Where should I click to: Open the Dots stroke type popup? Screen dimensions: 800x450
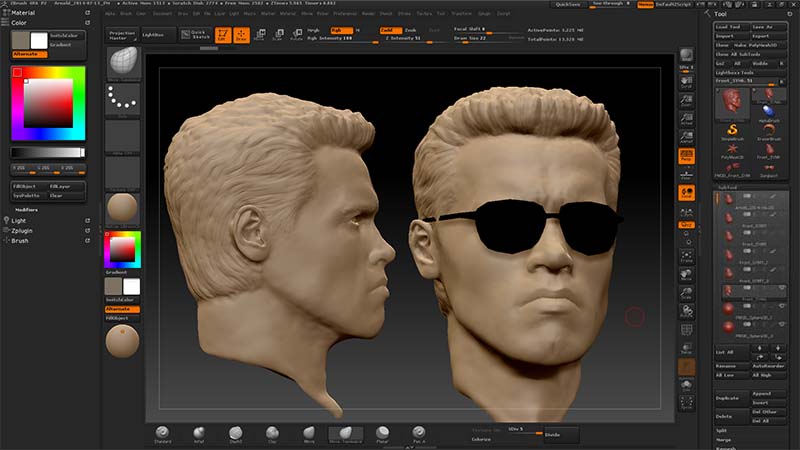click(x=123, y=99)
